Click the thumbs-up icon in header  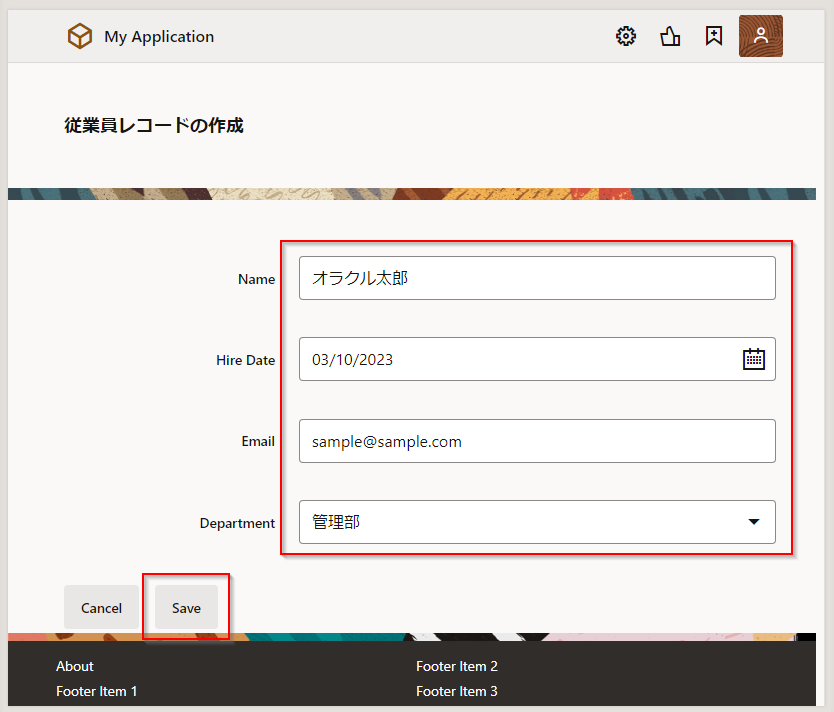pos(670,37)
